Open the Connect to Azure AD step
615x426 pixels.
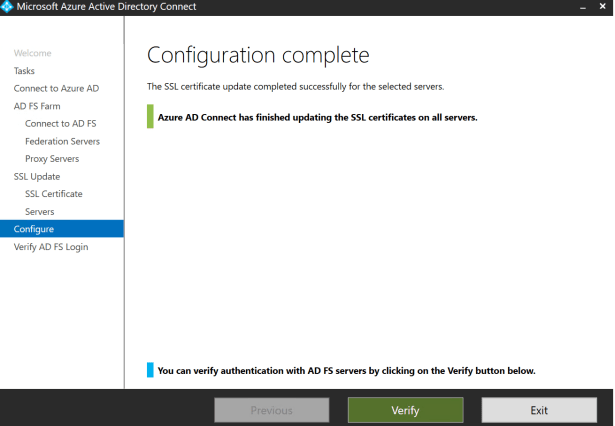point(56,89)
